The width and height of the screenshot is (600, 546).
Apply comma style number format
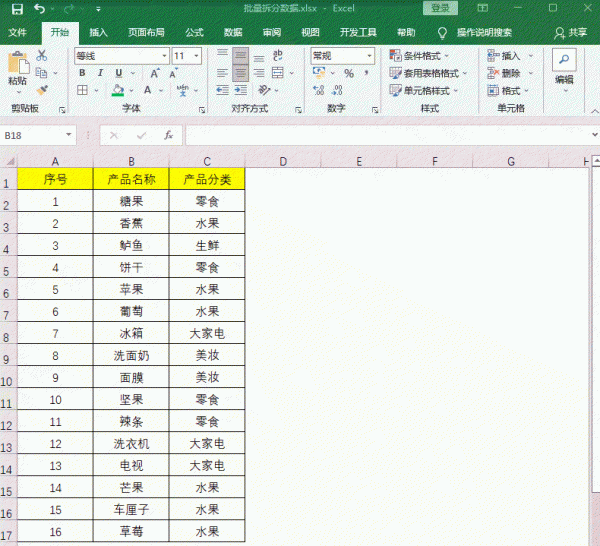pyautogui.click(x=366, y=73)
